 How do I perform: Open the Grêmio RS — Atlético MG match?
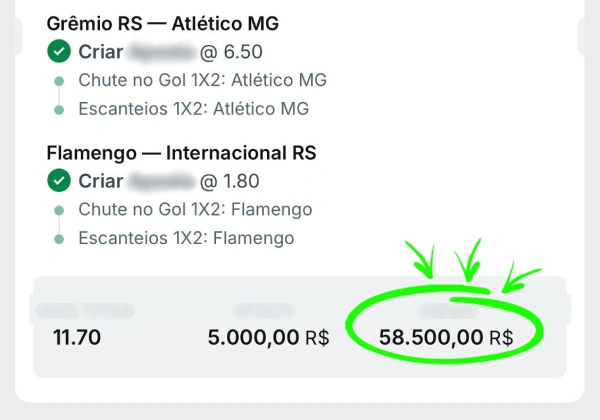(162, 24)
